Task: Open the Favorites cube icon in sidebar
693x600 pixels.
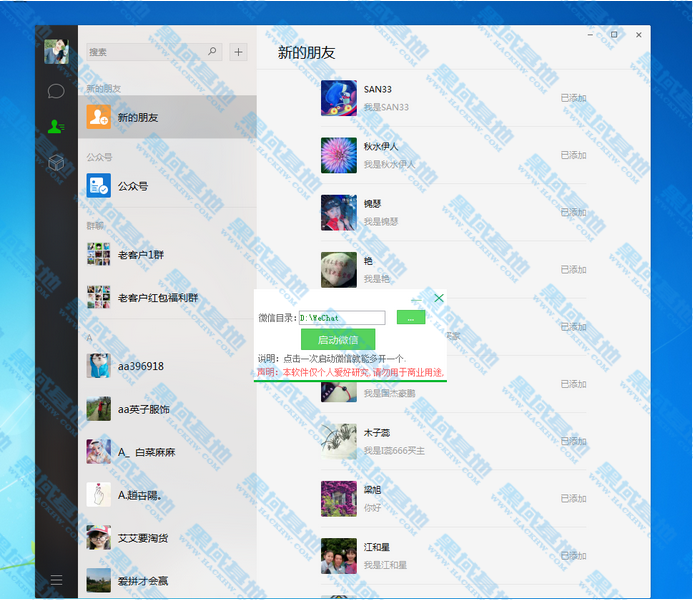Action: (56, 163)
